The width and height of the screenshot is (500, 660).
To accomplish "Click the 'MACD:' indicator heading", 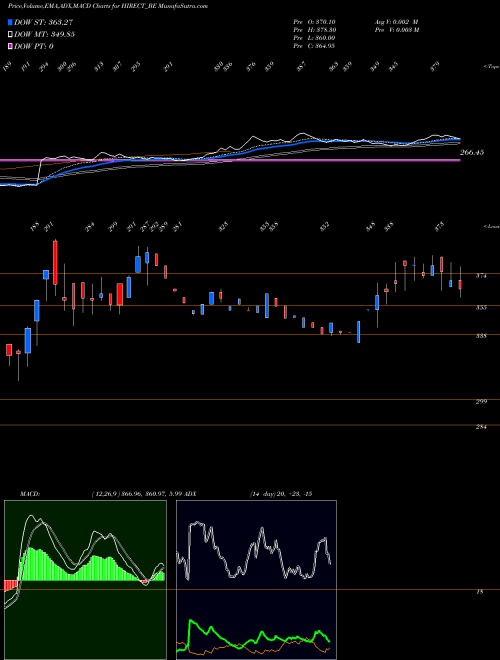I will (x=29, y=494).
